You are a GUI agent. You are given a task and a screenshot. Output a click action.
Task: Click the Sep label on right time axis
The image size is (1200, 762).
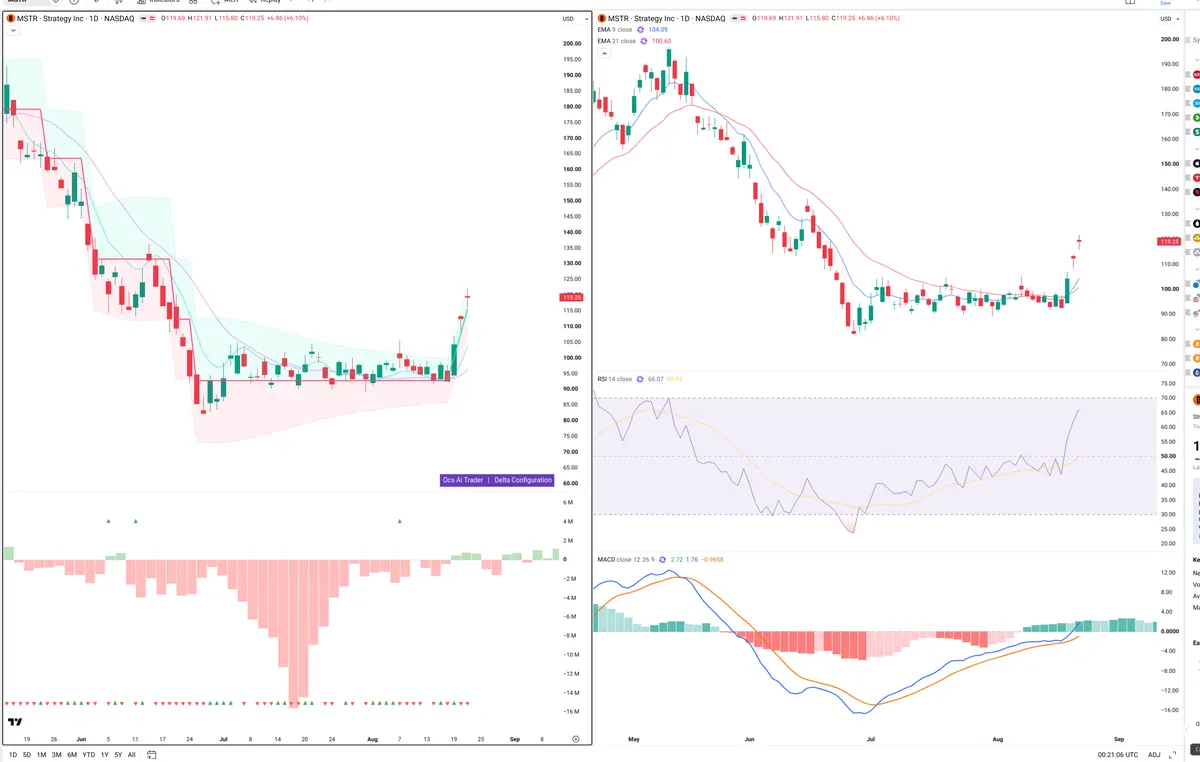click(1119, 738)
